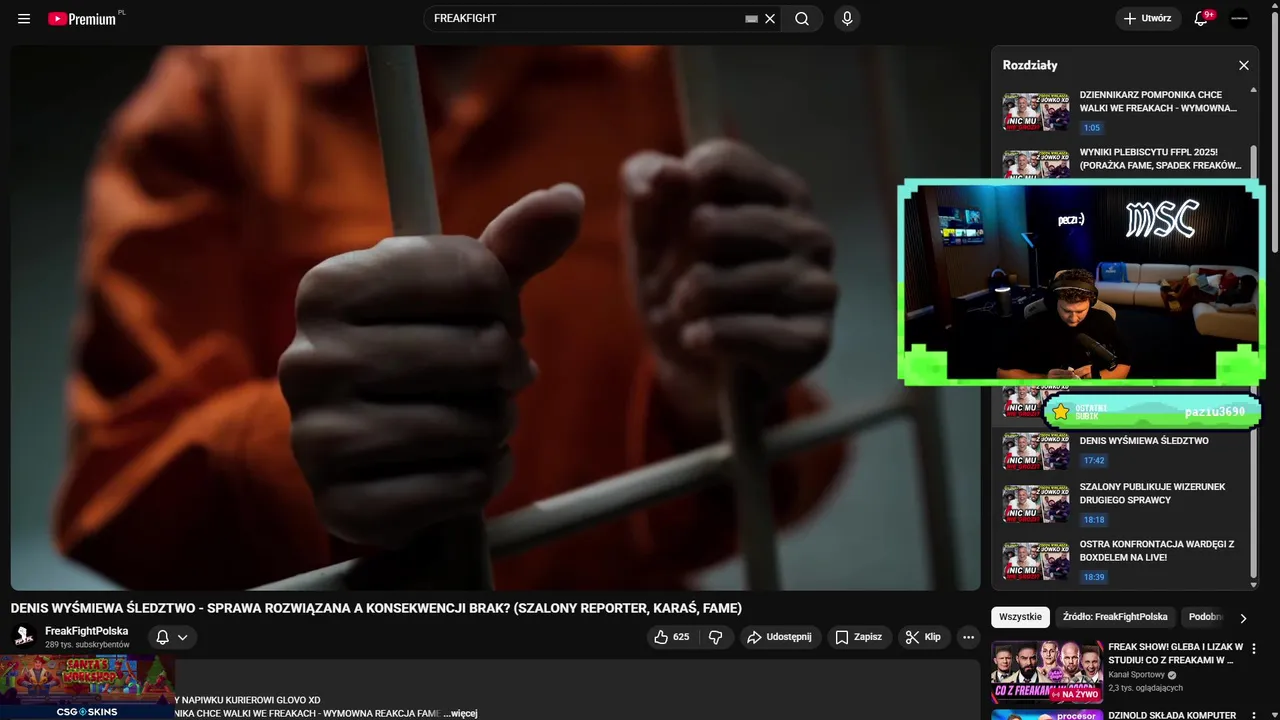Viewport: 1280px width, 720px height.
Task: Jump to chapter timestamp 17:42
Action: [x=1093, y=461]
